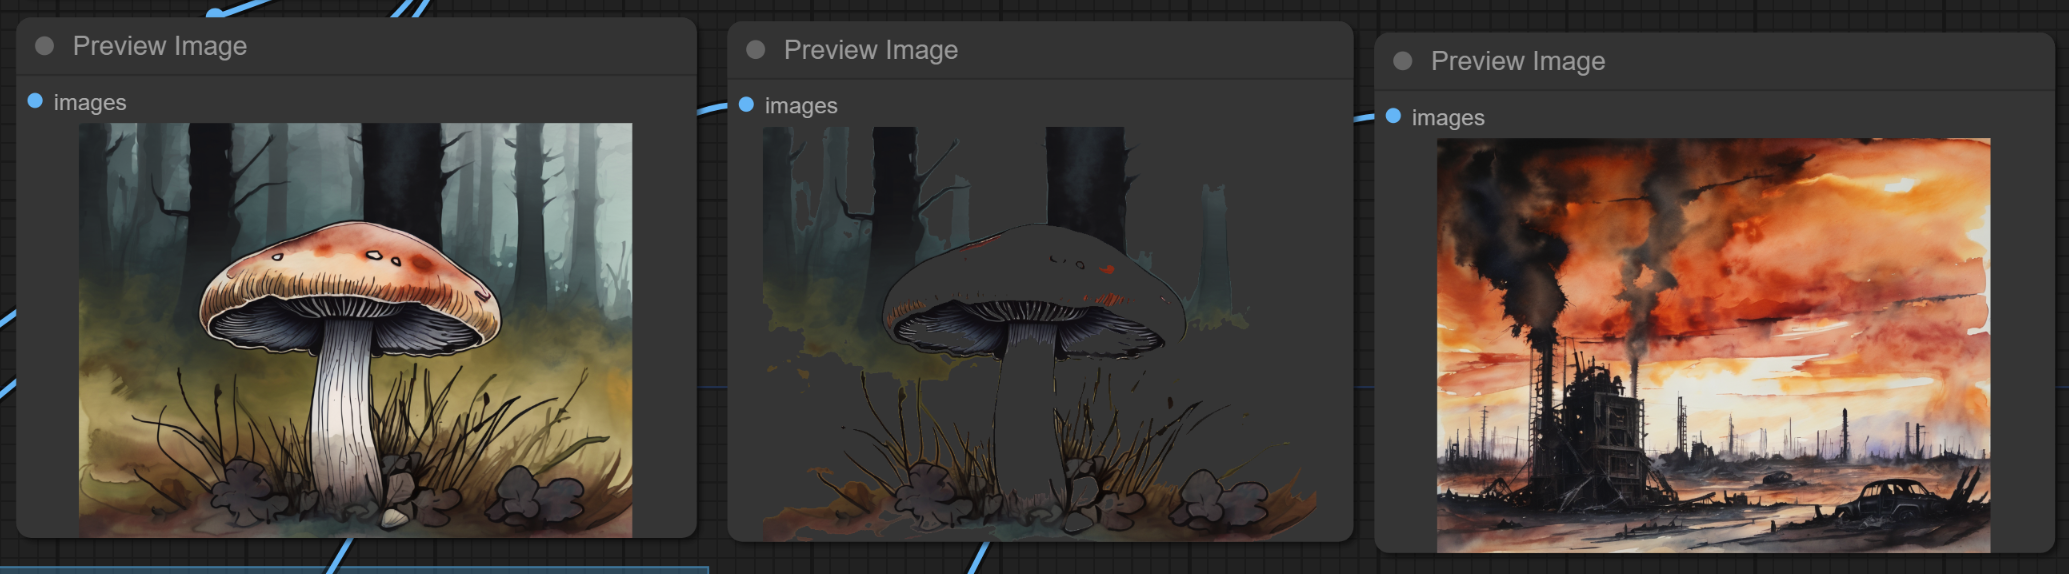The width and height of the screenshot is (2069, 574).
Task: Click images input port on burning factory node
Action: (x=1393, y=116)
